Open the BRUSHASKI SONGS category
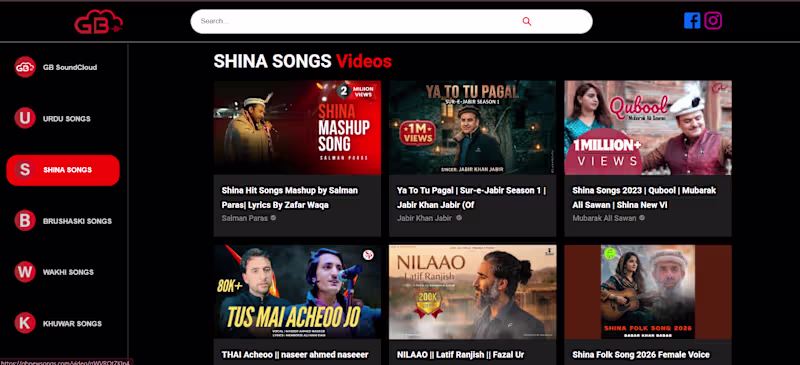Screen dimensions: 800x365 tap(78, 221)
